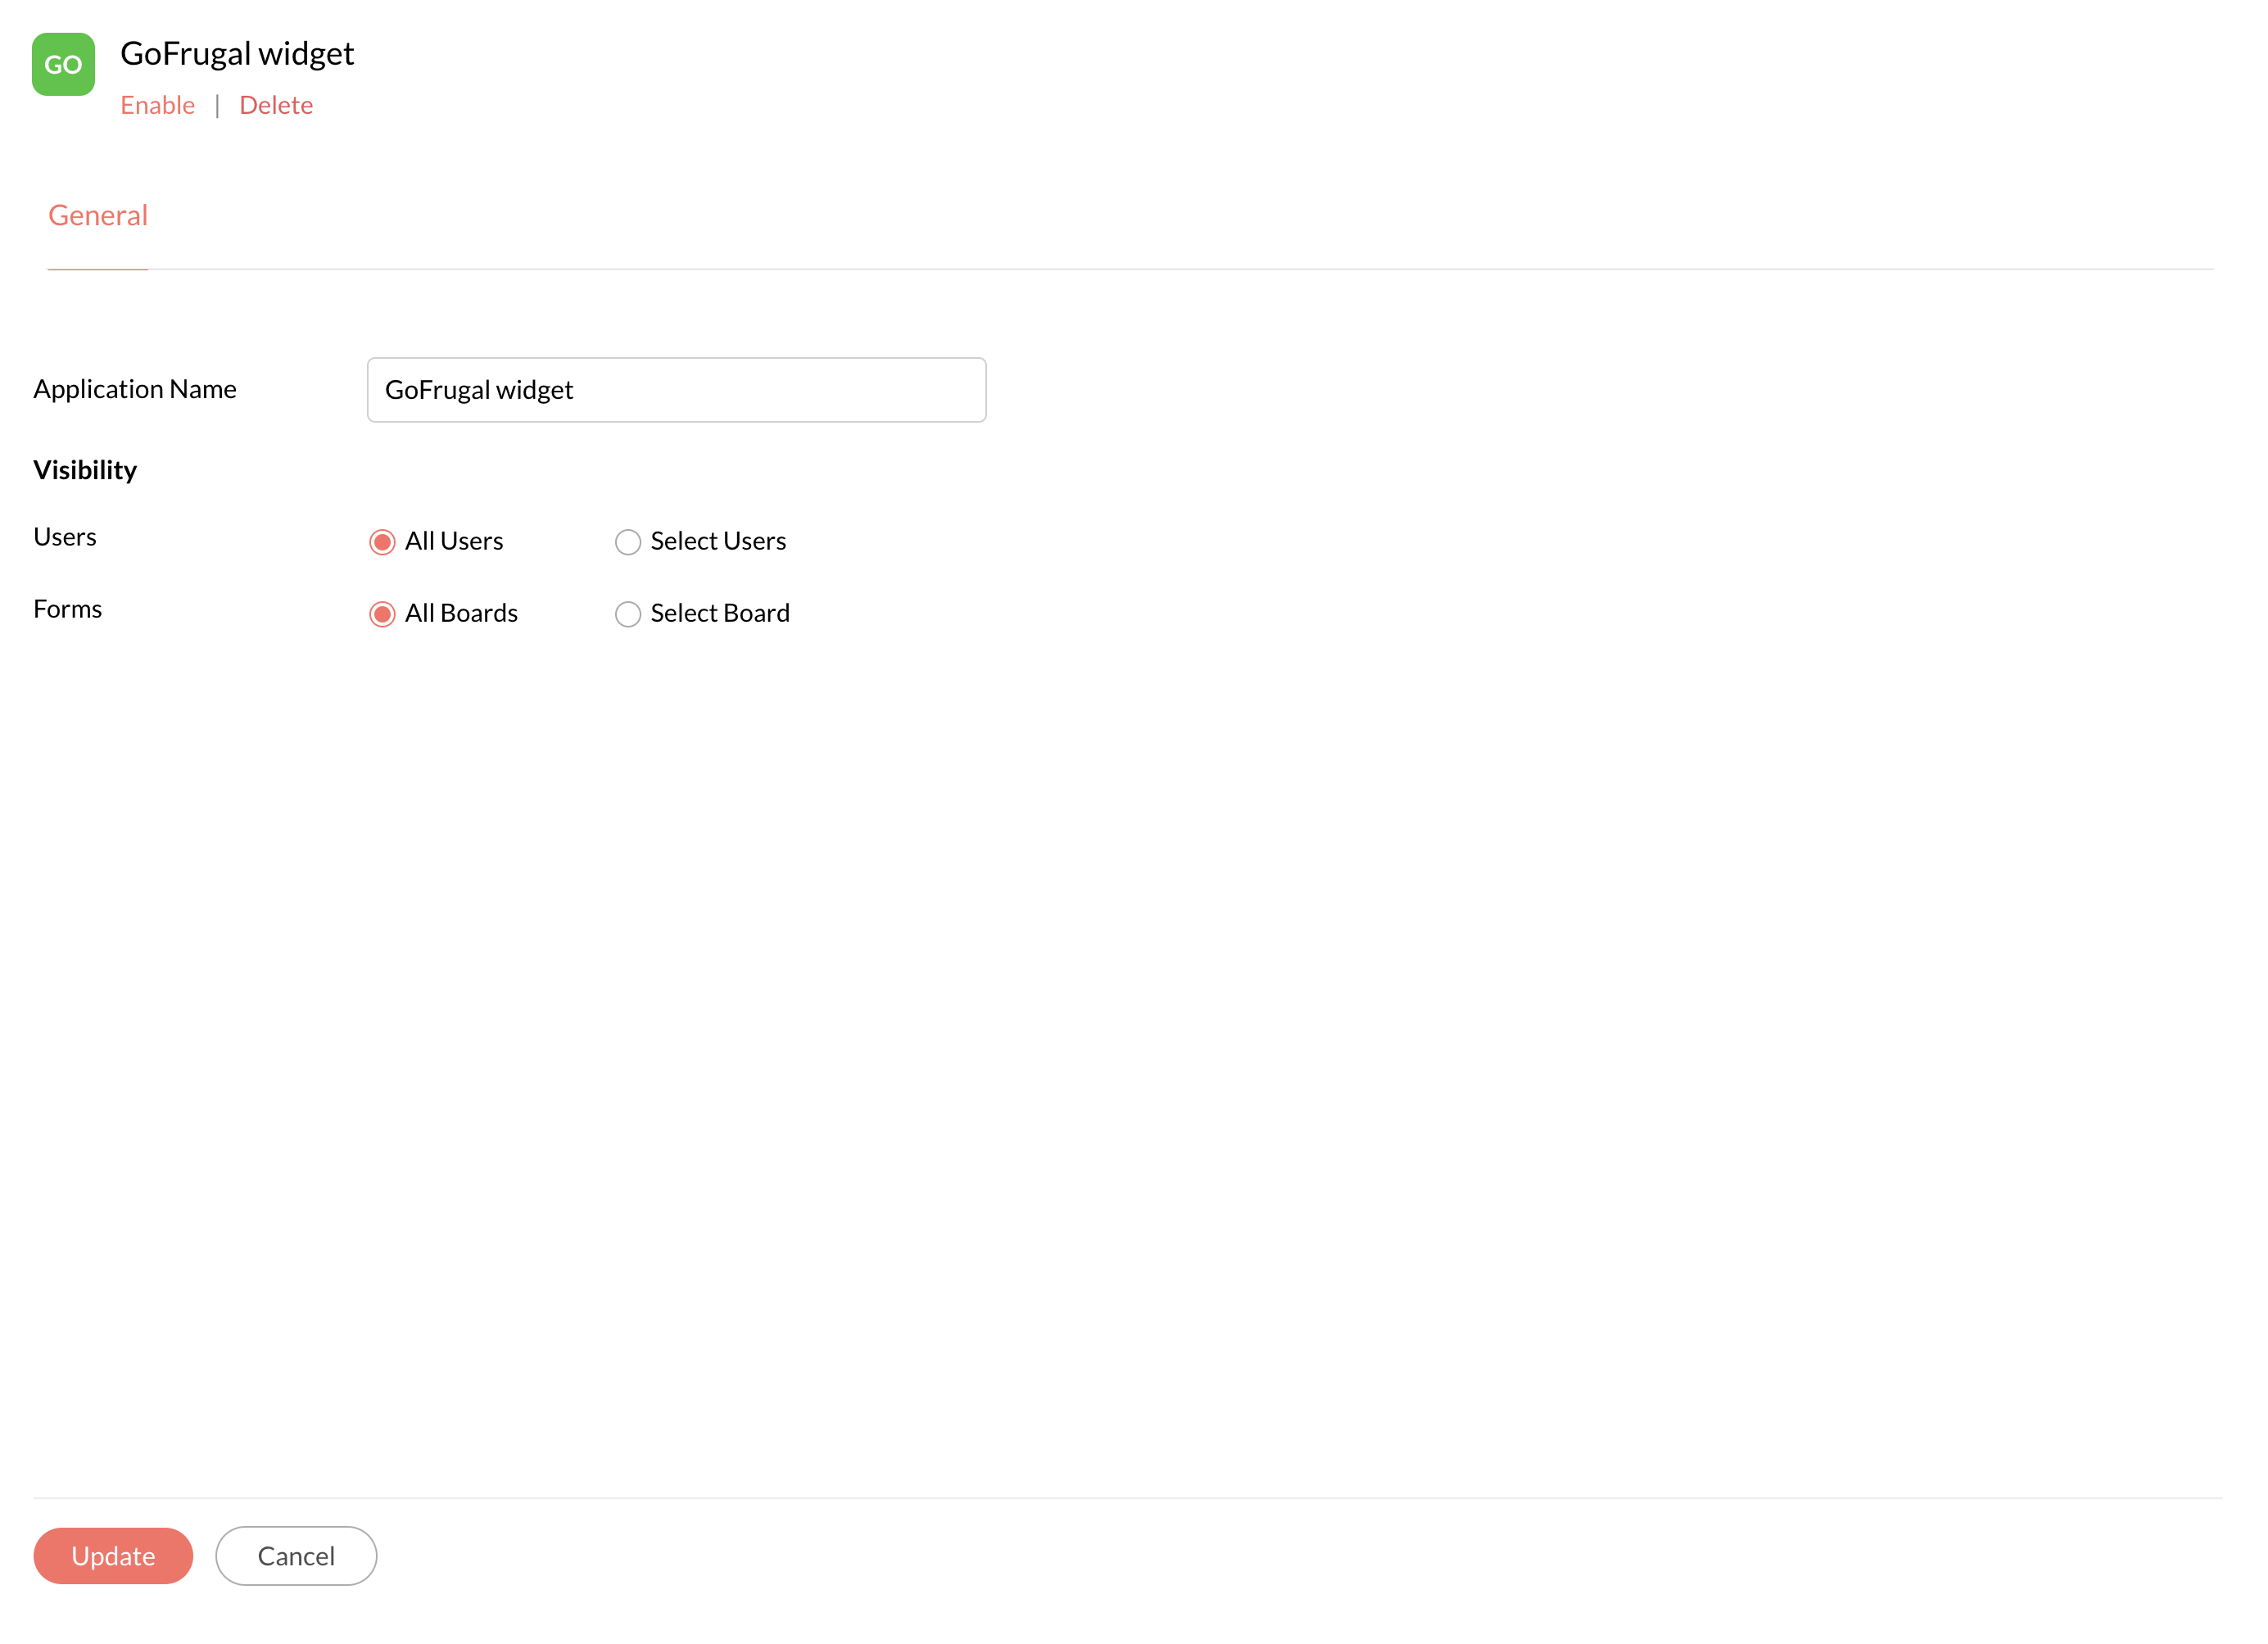Select the All Boards radio button
This screenshot has width=2268, height=1644.
(382, 614)
